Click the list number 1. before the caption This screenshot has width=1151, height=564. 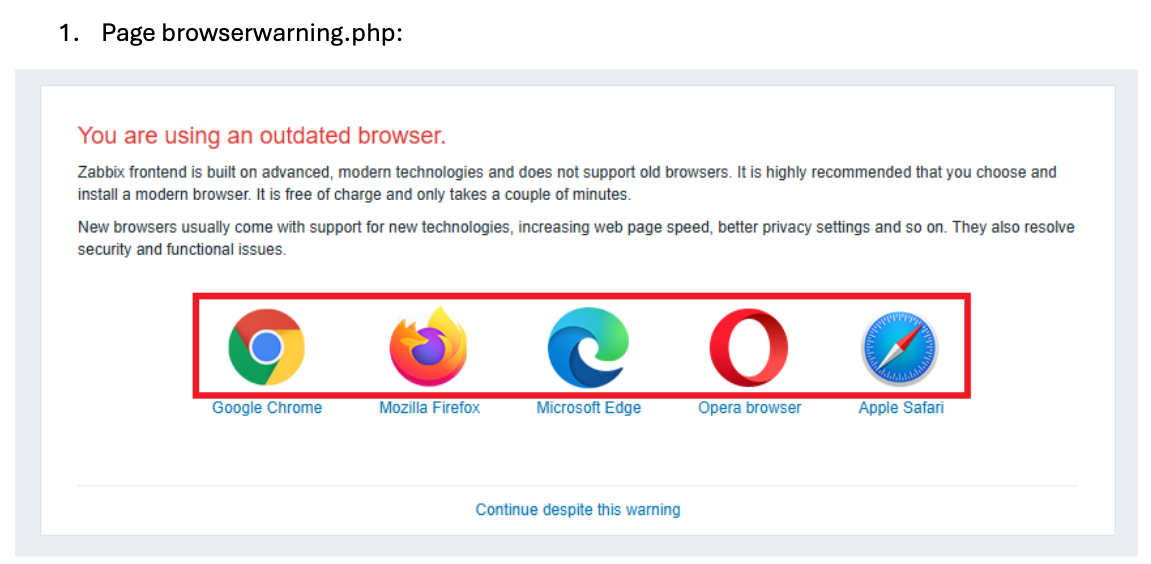click(69, 33)
